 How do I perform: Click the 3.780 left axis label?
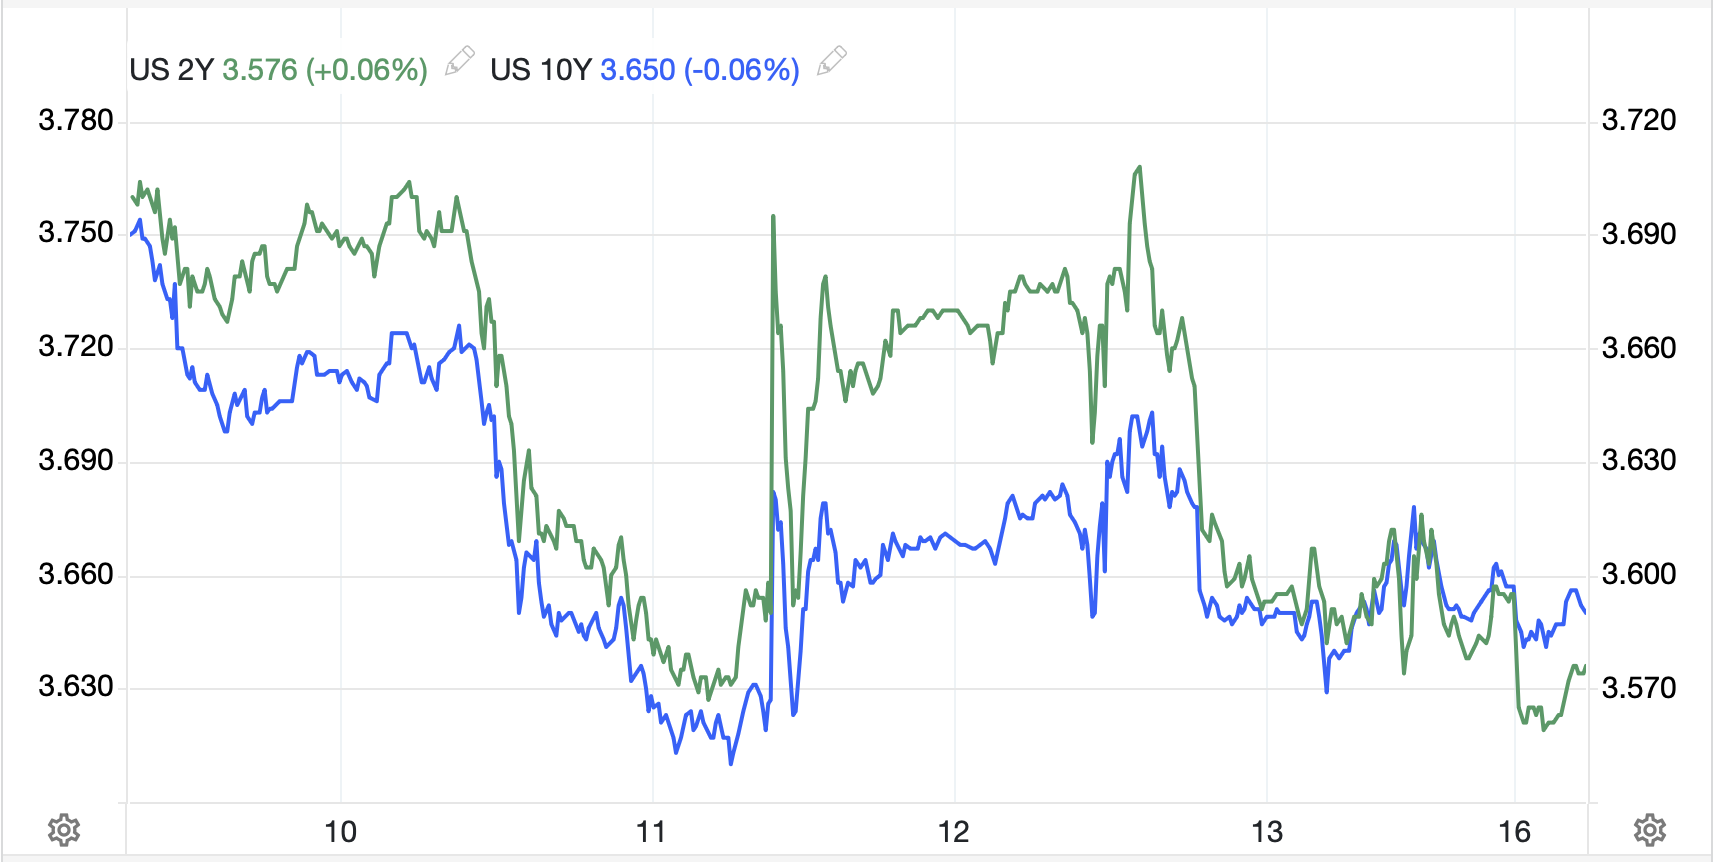pos(76,121)
